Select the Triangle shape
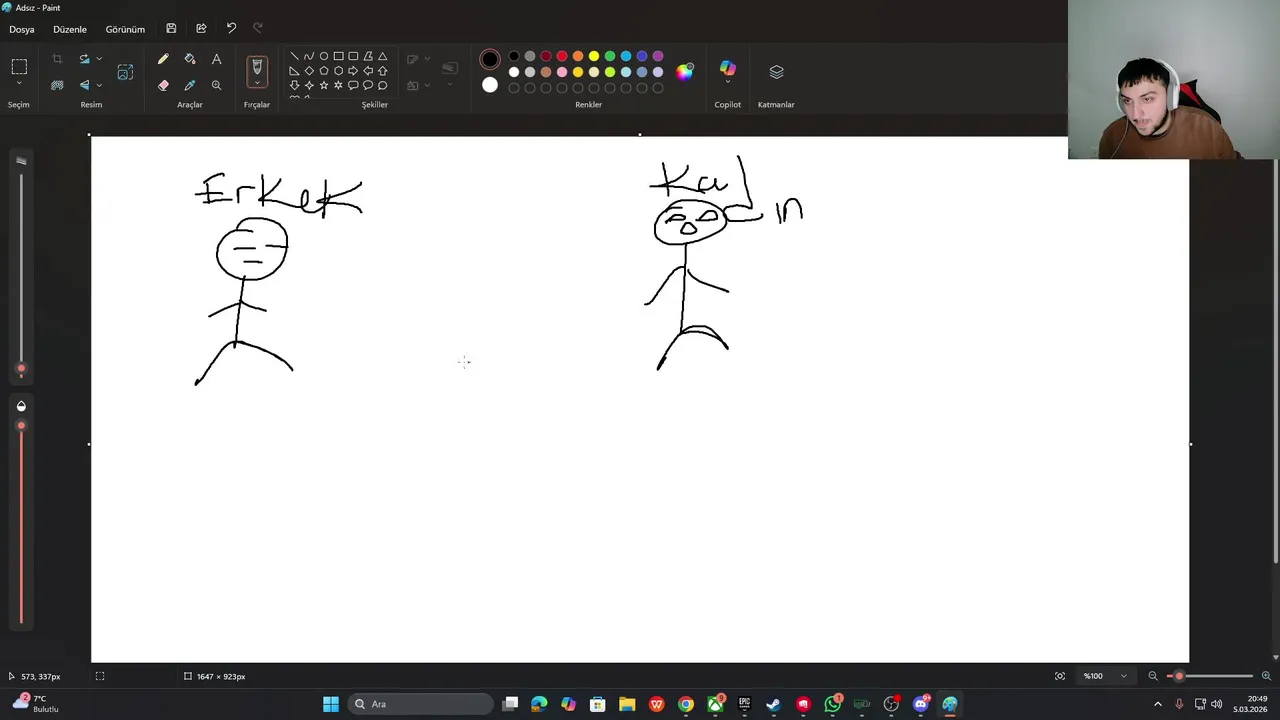This screenshot has height=720, width=1280. point(382,56)
